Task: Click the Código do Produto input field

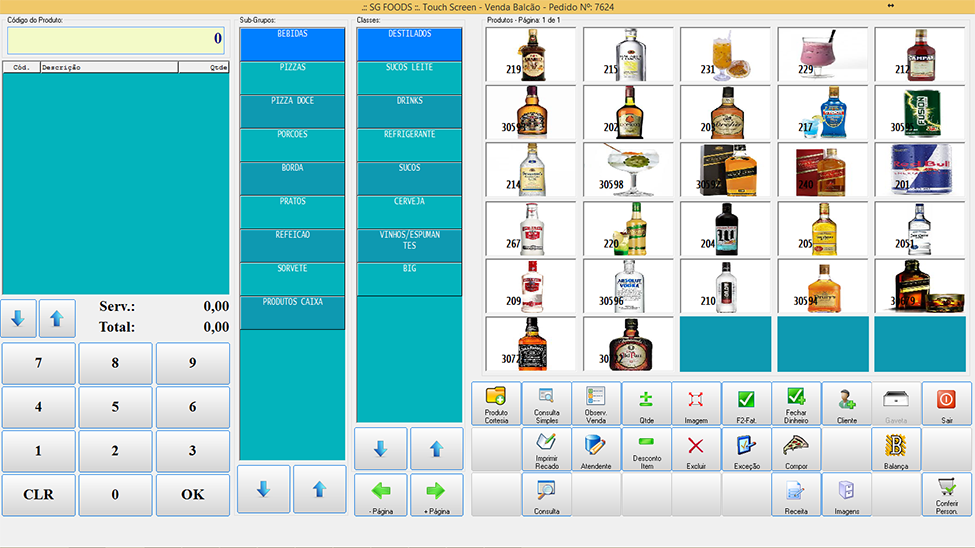Action: 116,40
